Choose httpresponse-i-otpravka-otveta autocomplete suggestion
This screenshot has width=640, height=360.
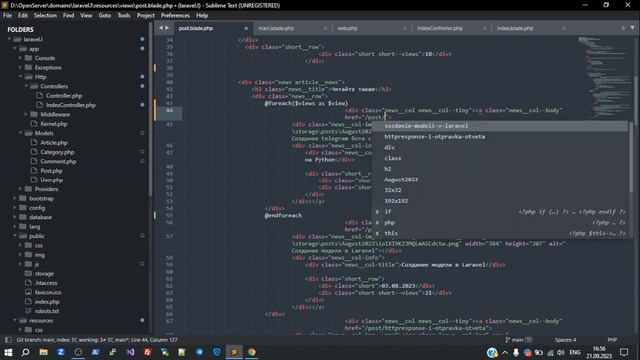coord(500,136)
